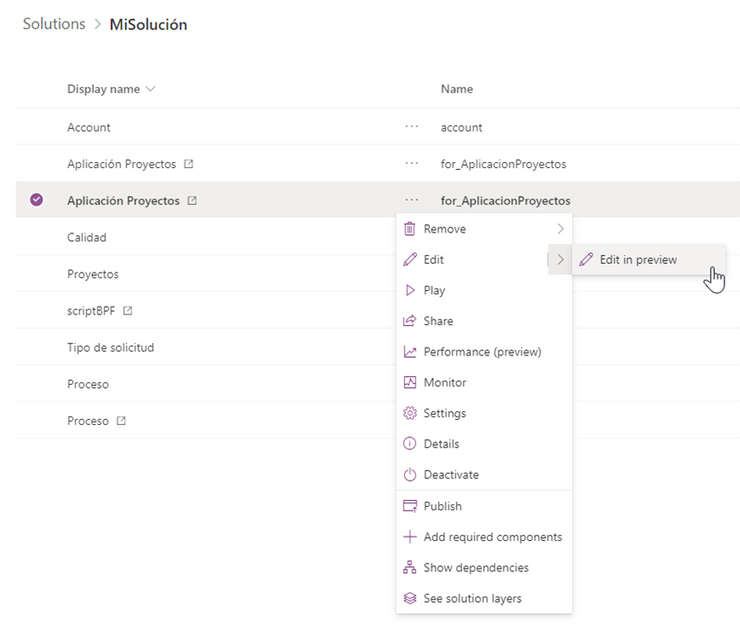
Task: Open Proceso row without link icon
Action: point(88,384)
